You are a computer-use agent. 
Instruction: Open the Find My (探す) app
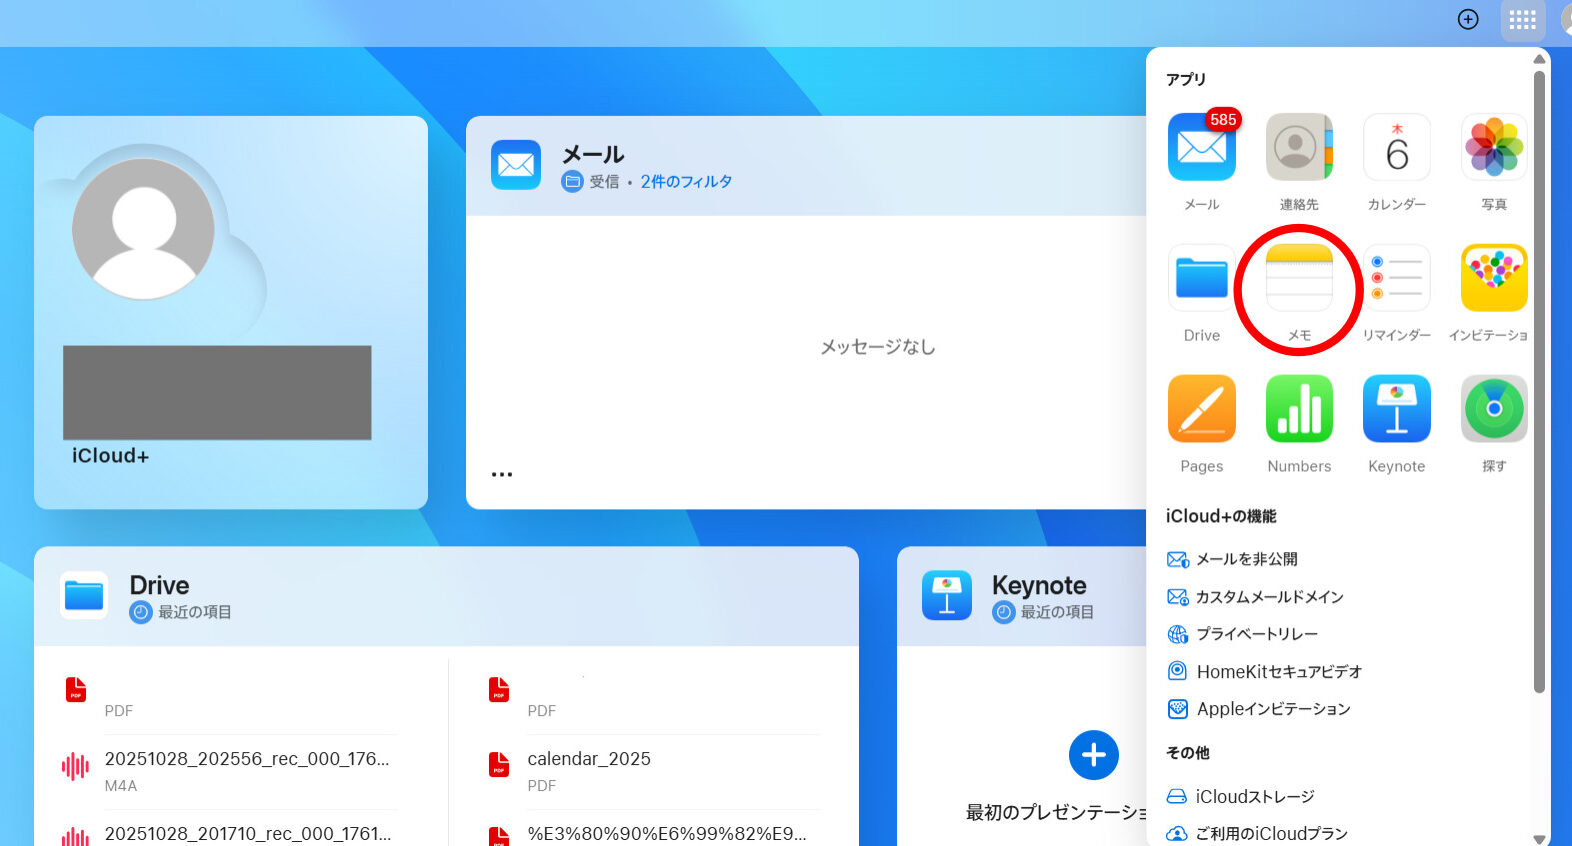(1494, 409)
